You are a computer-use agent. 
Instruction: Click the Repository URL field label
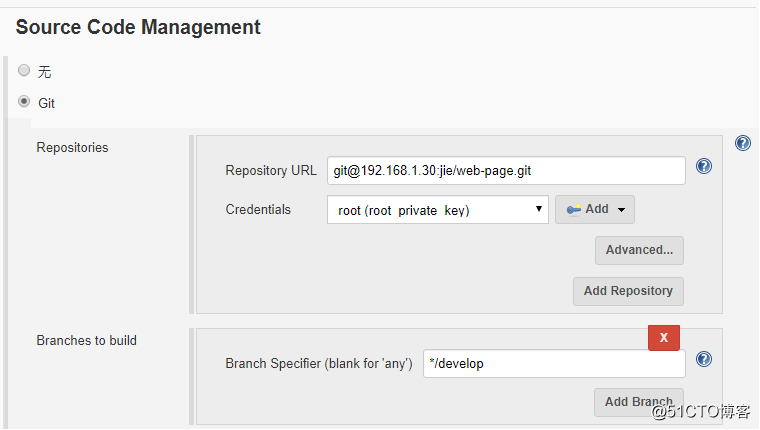tap(271, 171)
